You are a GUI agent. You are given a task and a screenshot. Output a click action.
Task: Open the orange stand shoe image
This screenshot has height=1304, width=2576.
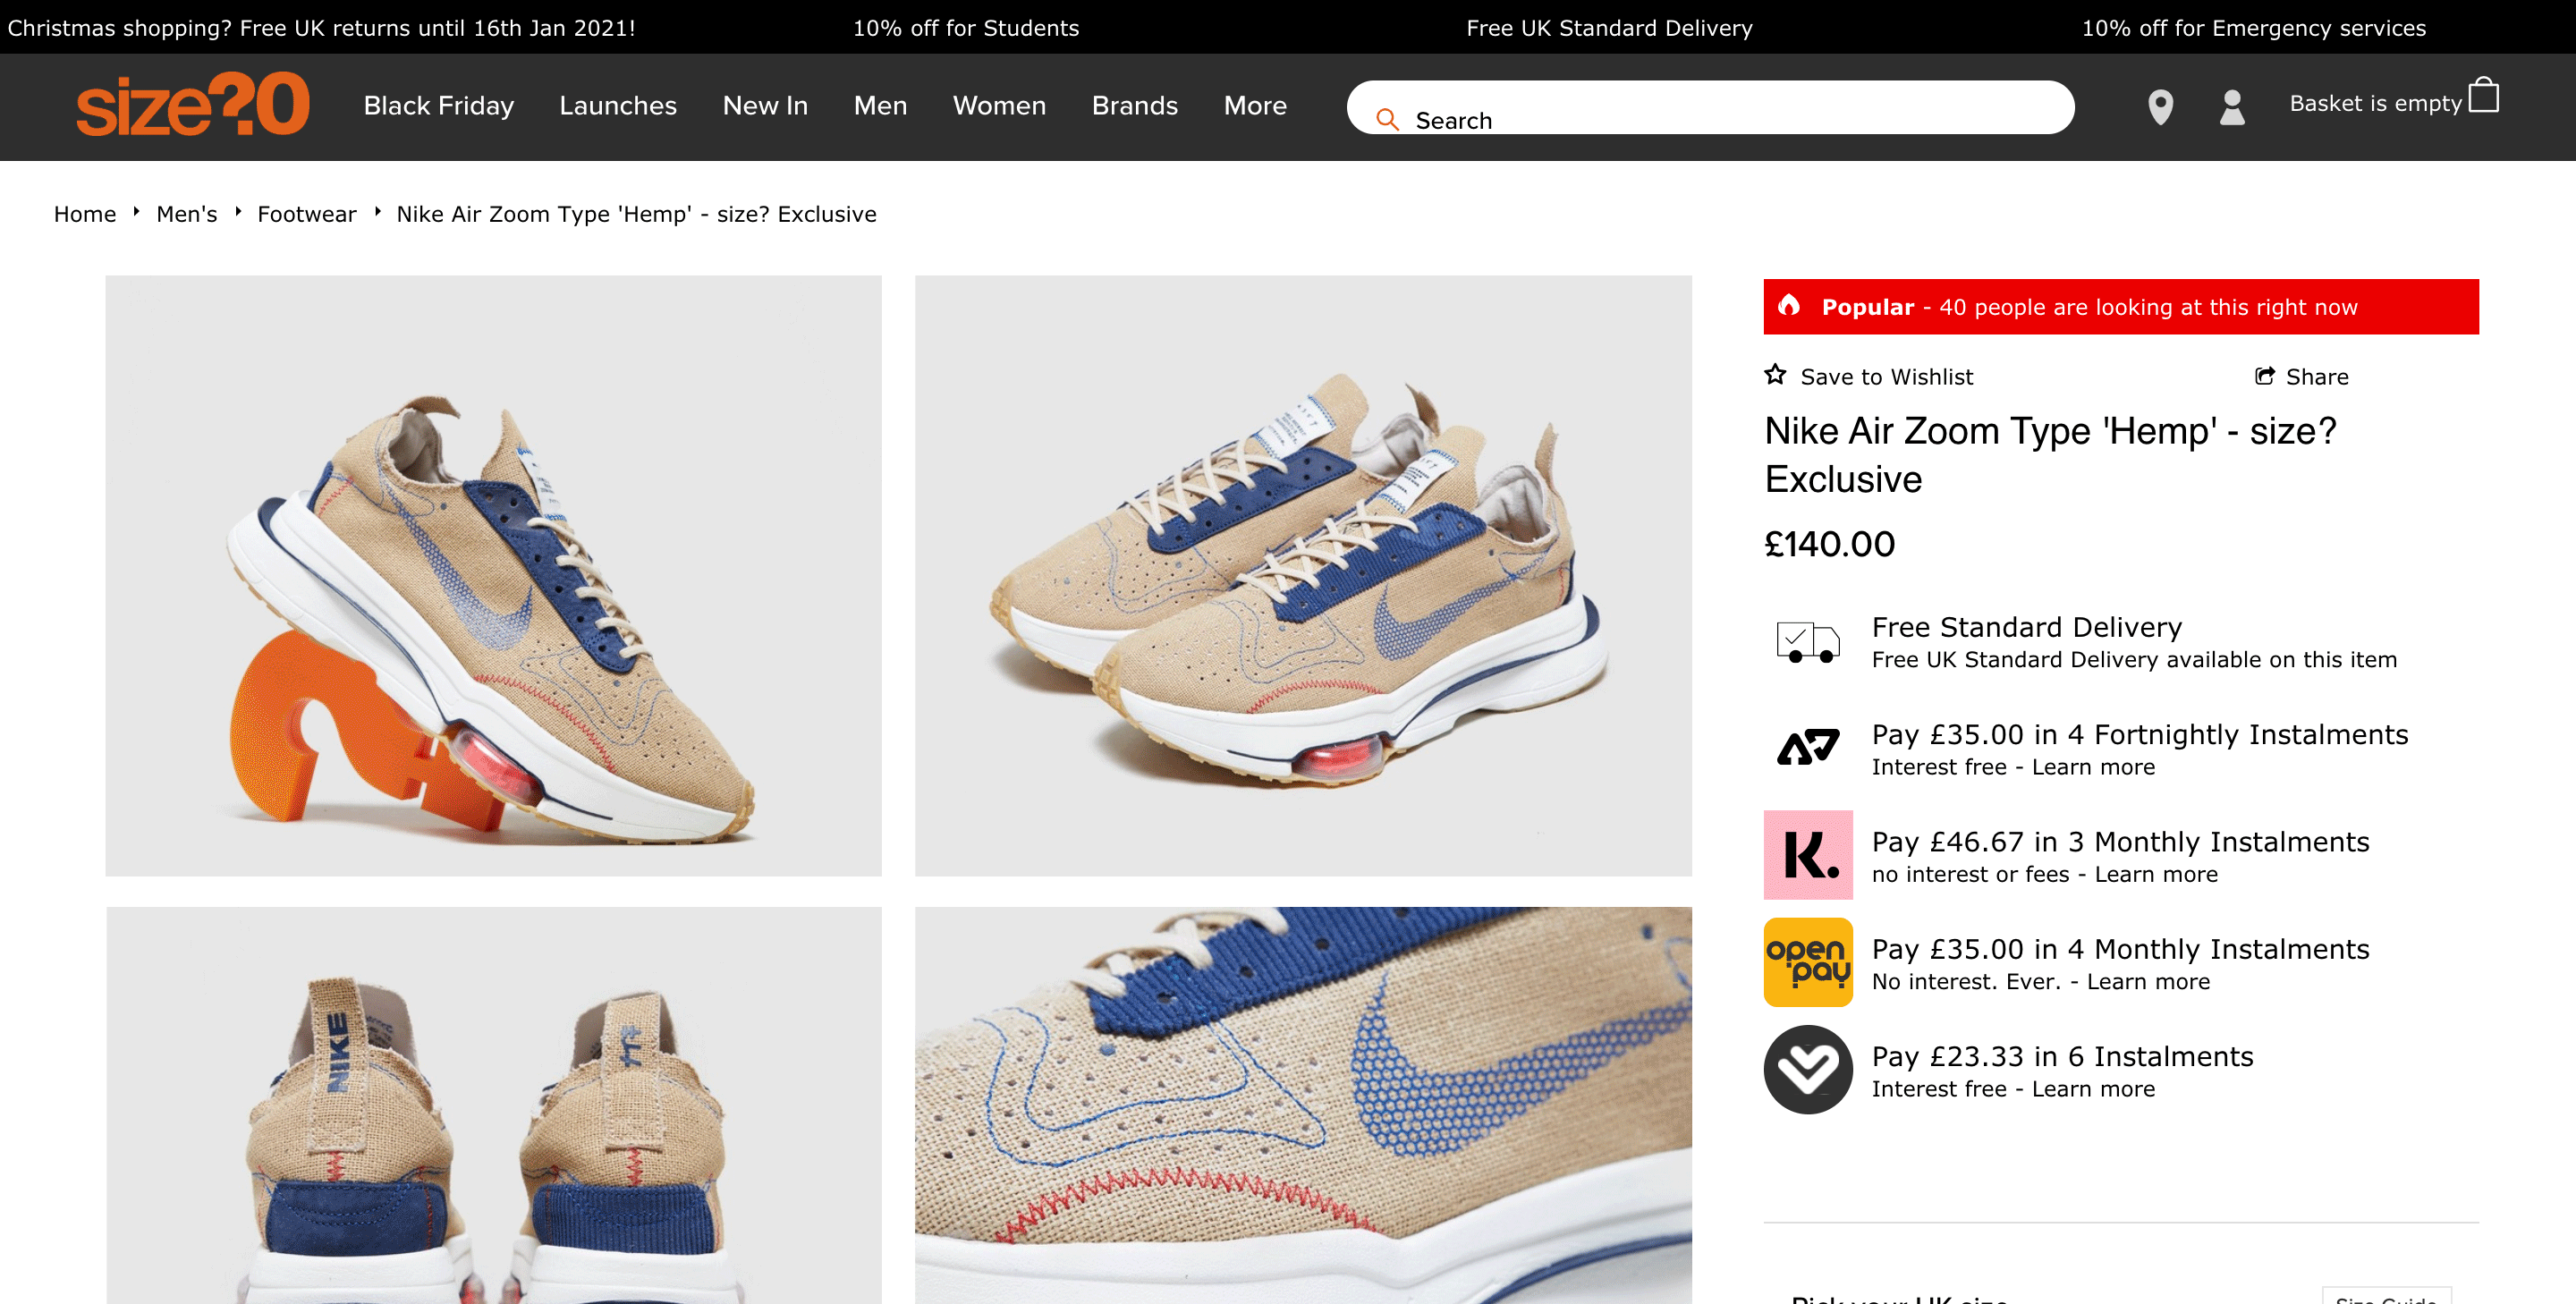pyautogui.click(x=493, y=575)
